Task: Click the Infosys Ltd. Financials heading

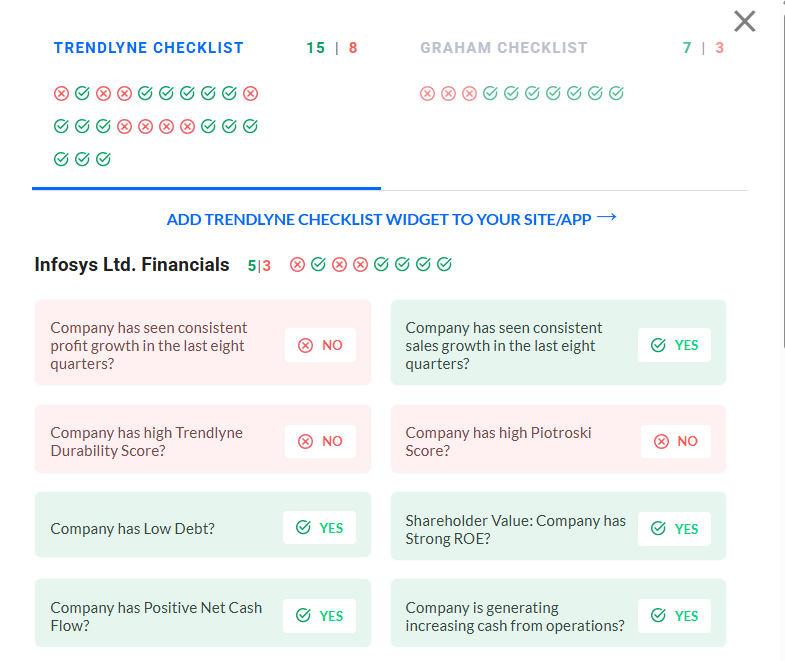Action: (x=132, y=265)
